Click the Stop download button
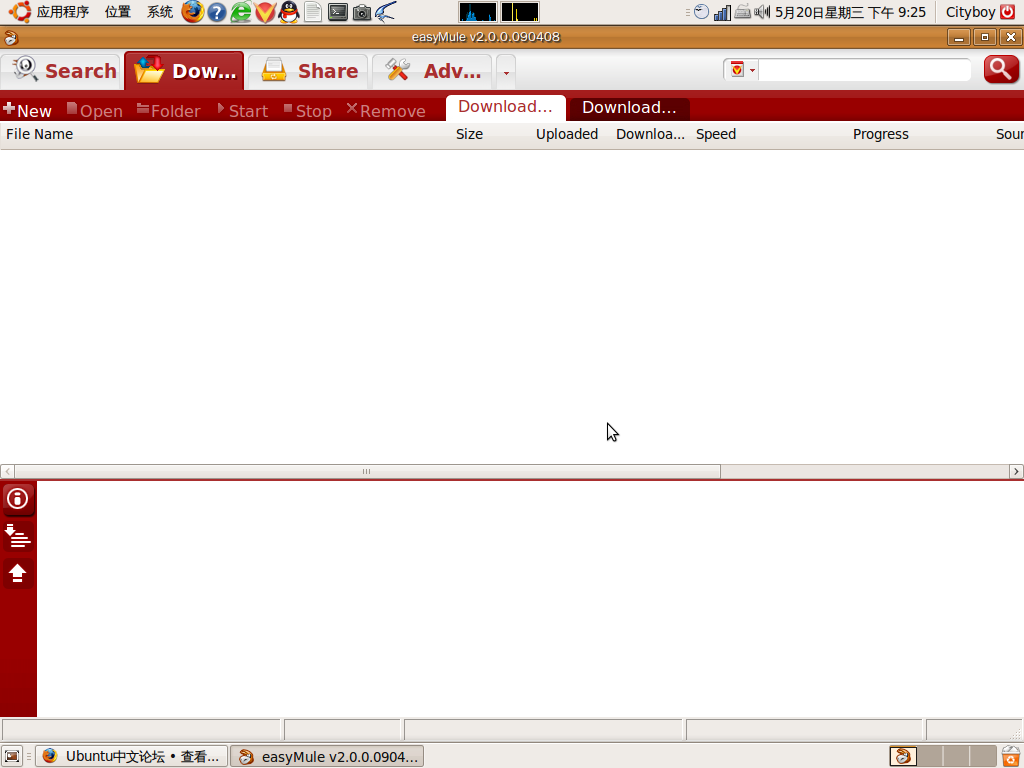The image size is (1024, 768). coord(308,110)
